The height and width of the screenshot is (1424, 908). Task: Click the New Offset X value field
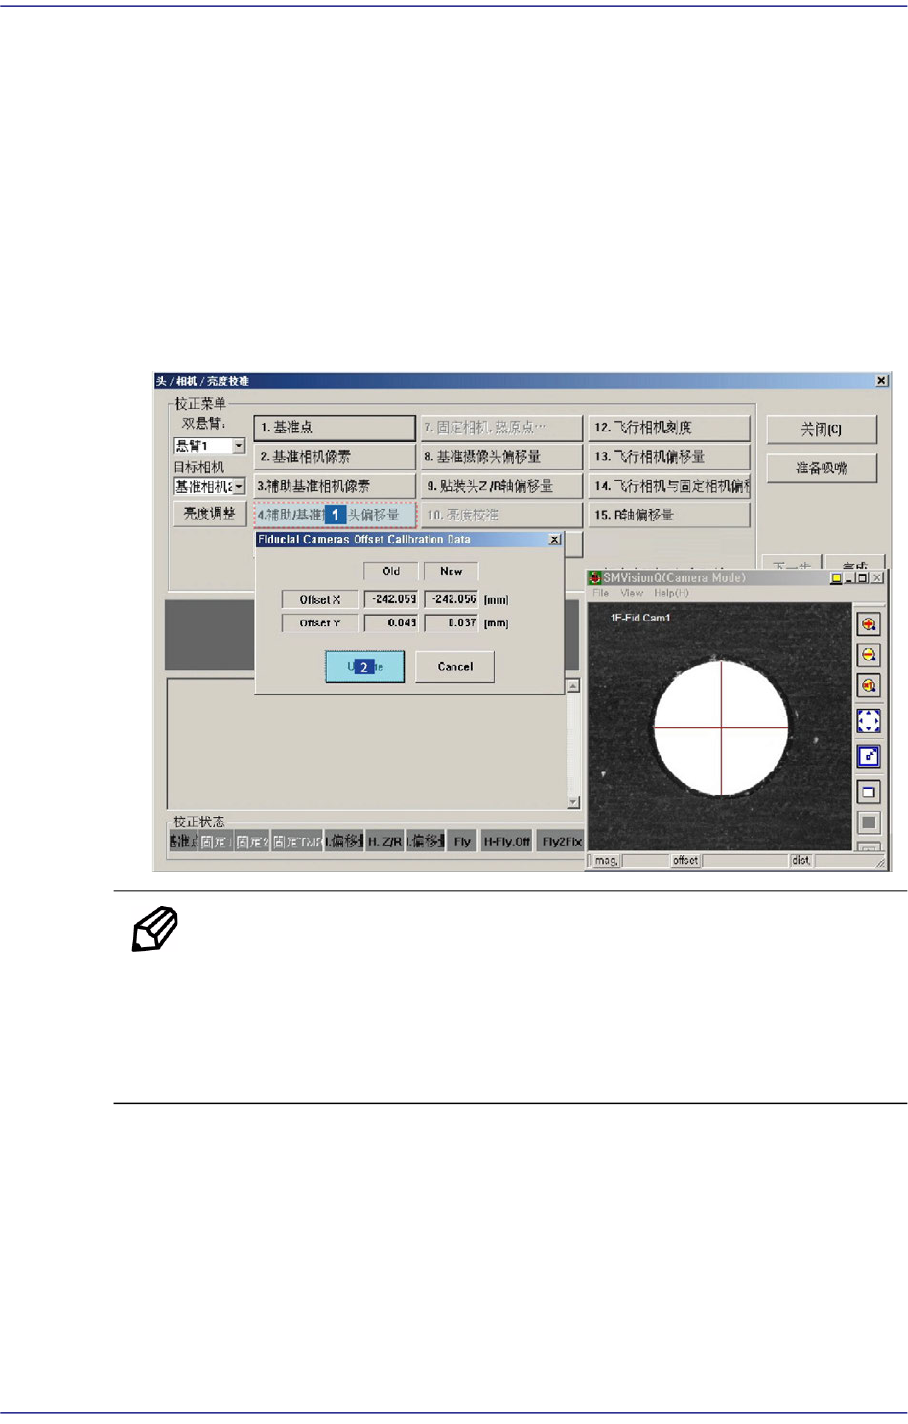pyautogui.click(x=451, y=599)
